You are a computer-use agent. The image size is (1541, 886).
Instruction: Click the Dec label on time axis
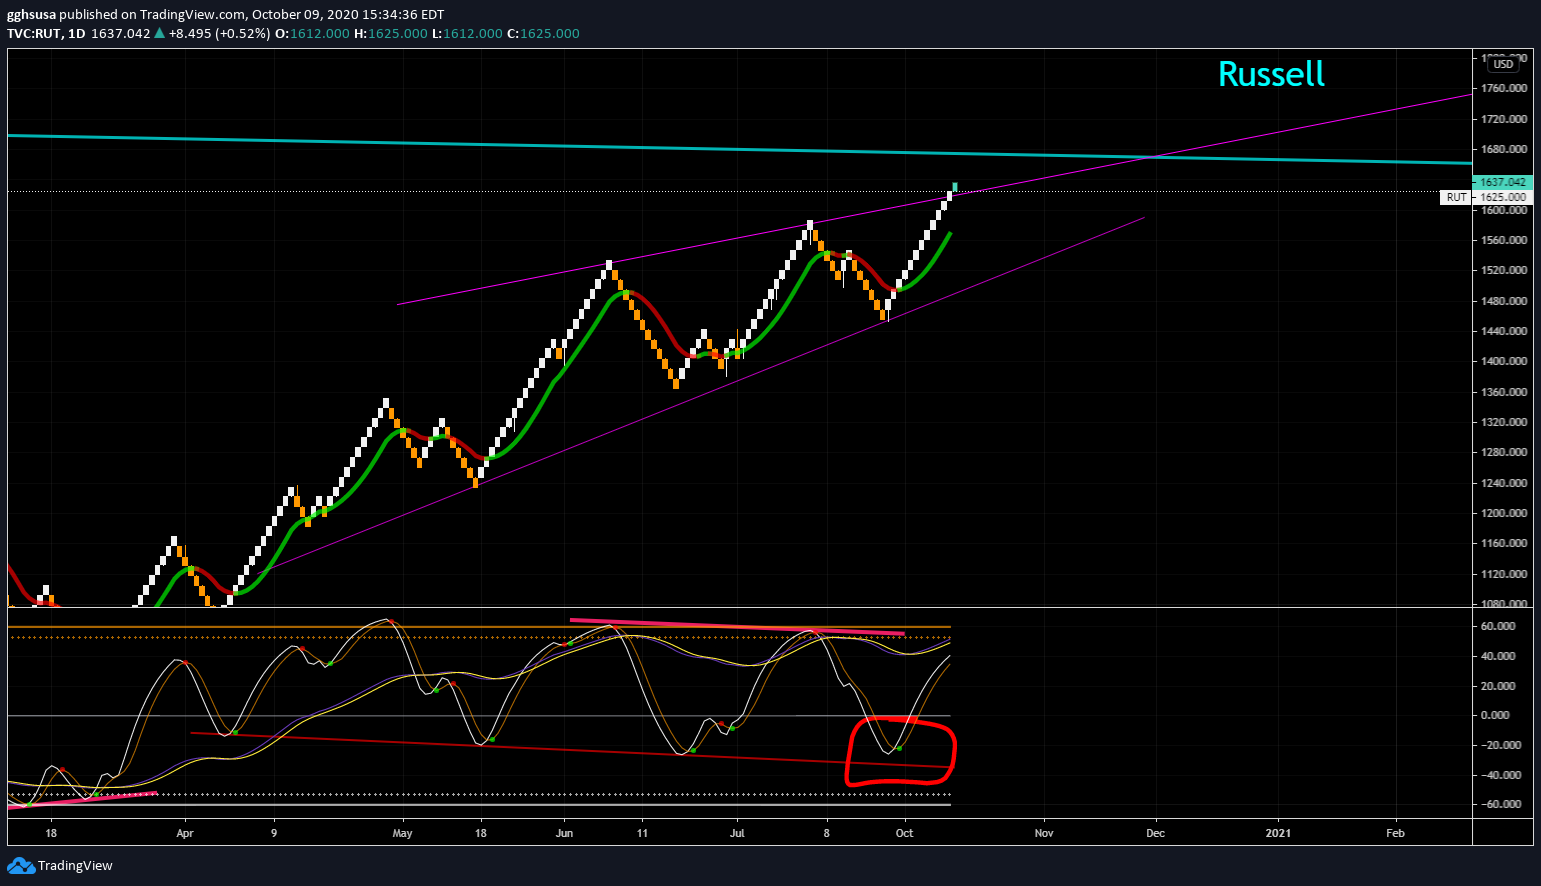pos(1155,833)
